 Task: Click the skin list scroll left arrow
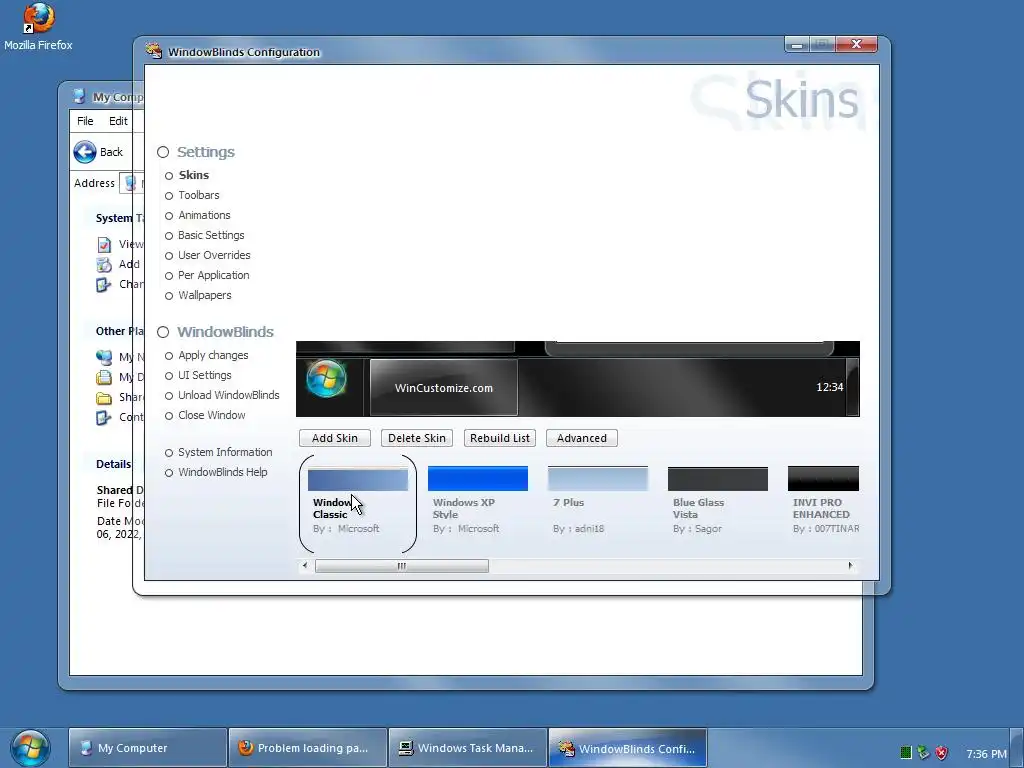pyautogui.click(x=305, y=566)
